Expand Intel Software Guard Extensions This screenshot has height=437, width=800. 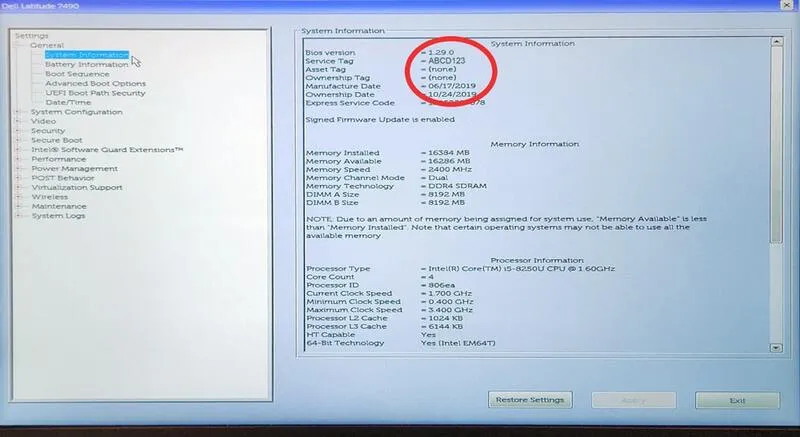pos(19,149)
